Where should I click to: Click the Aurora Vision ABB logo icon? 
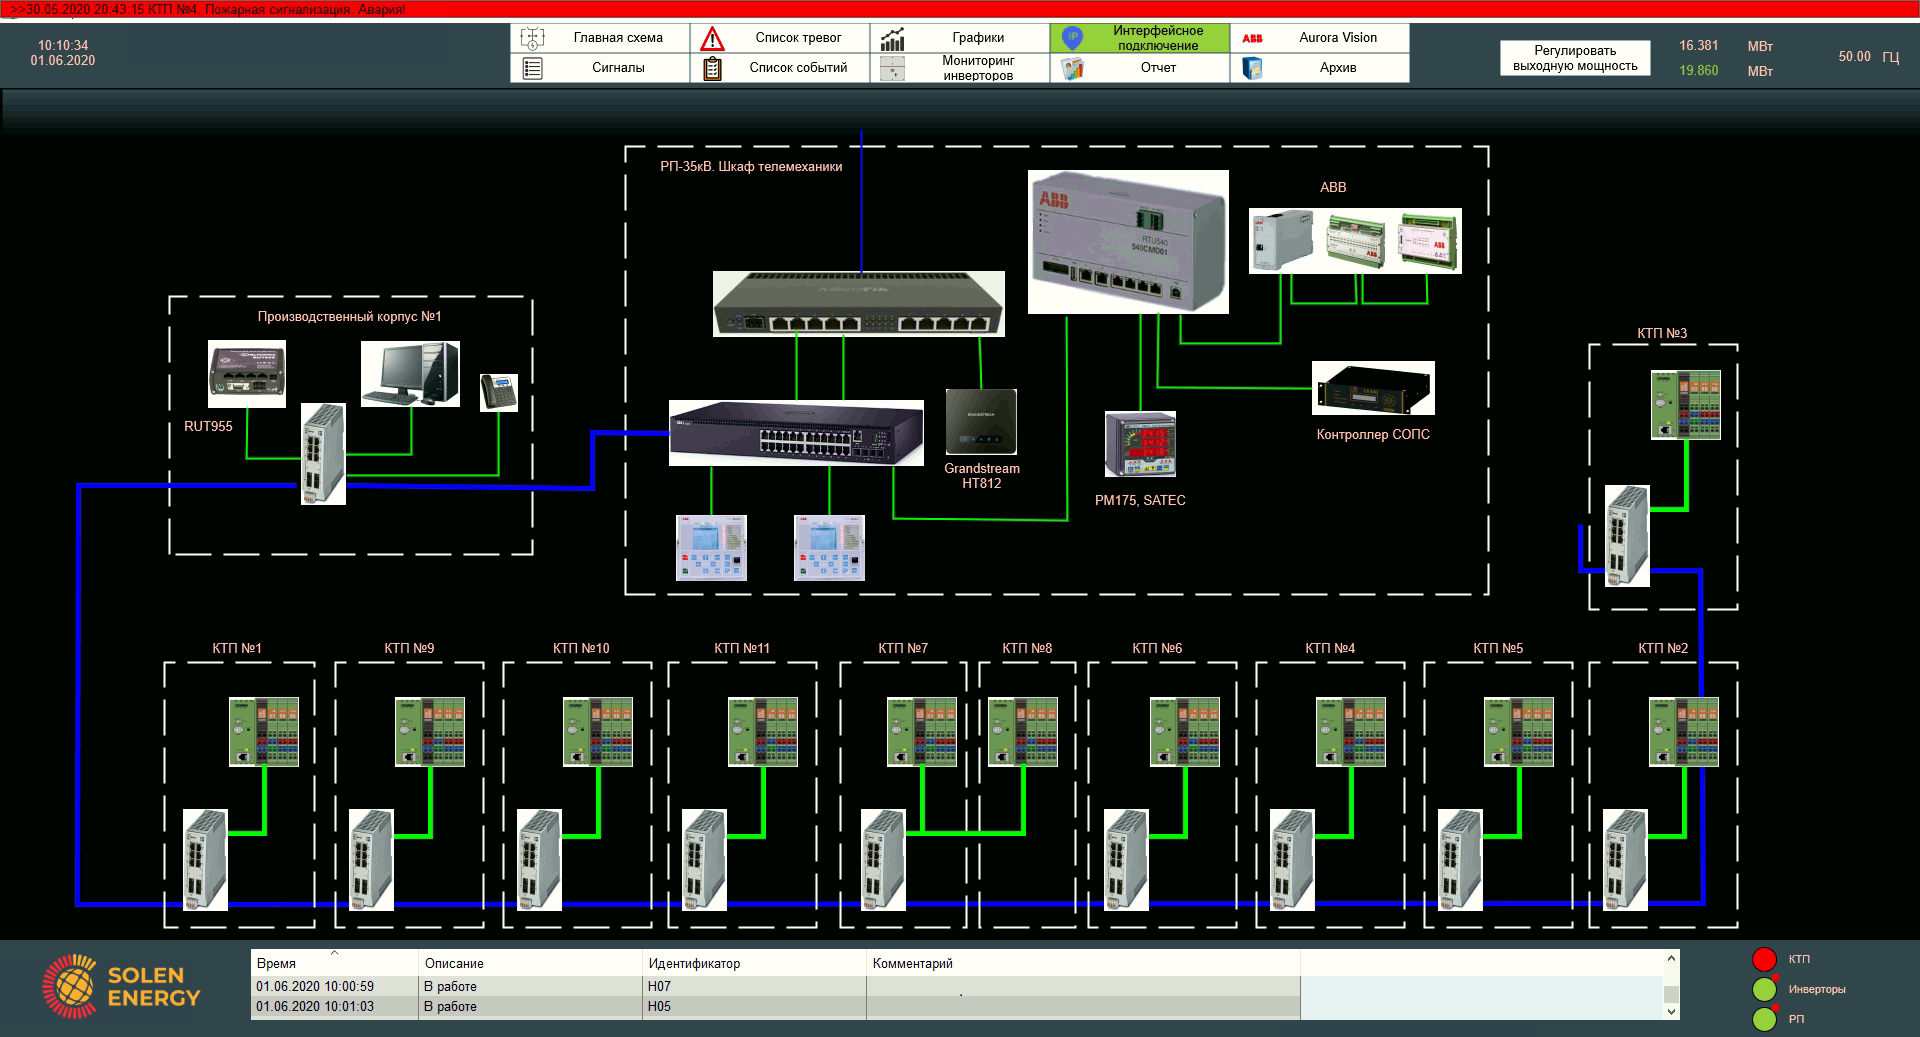(x=1252, y=39)
